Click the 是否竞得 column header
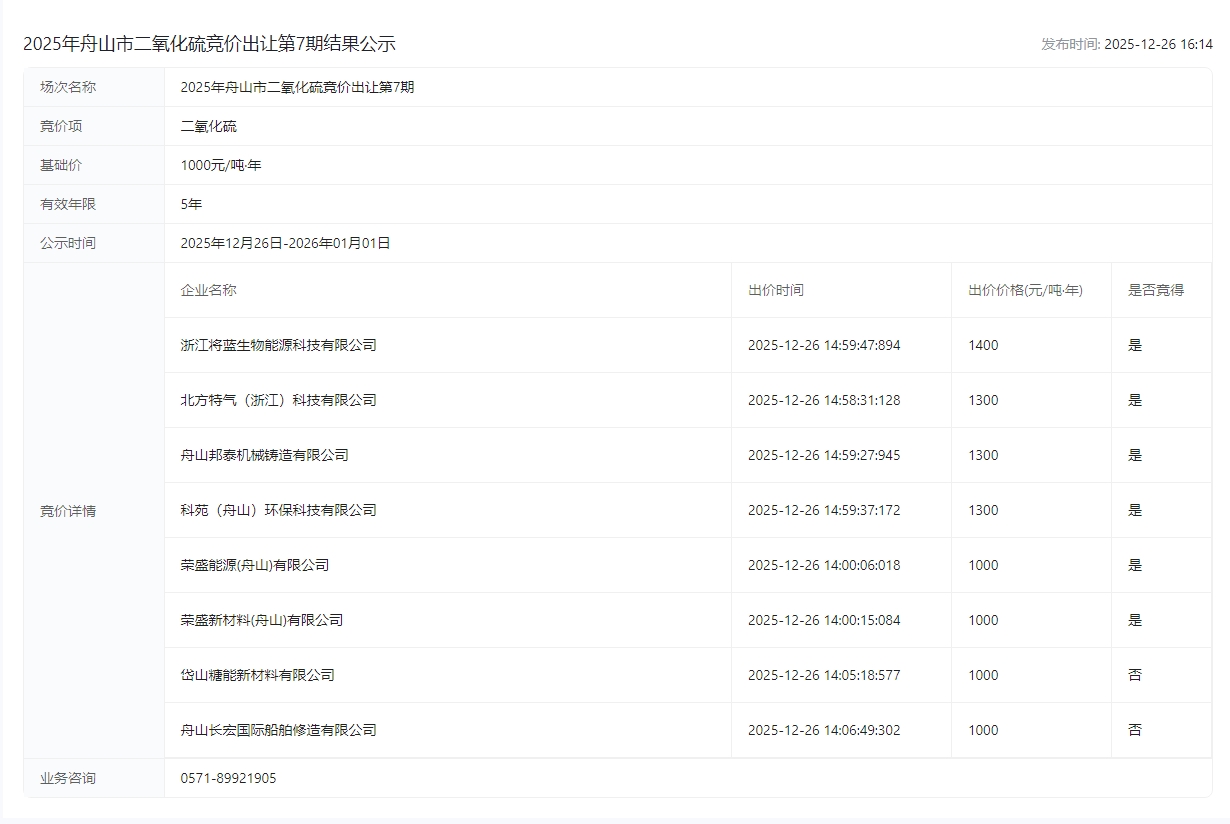Viewport: 1230px width, 824px height. 1156,290
